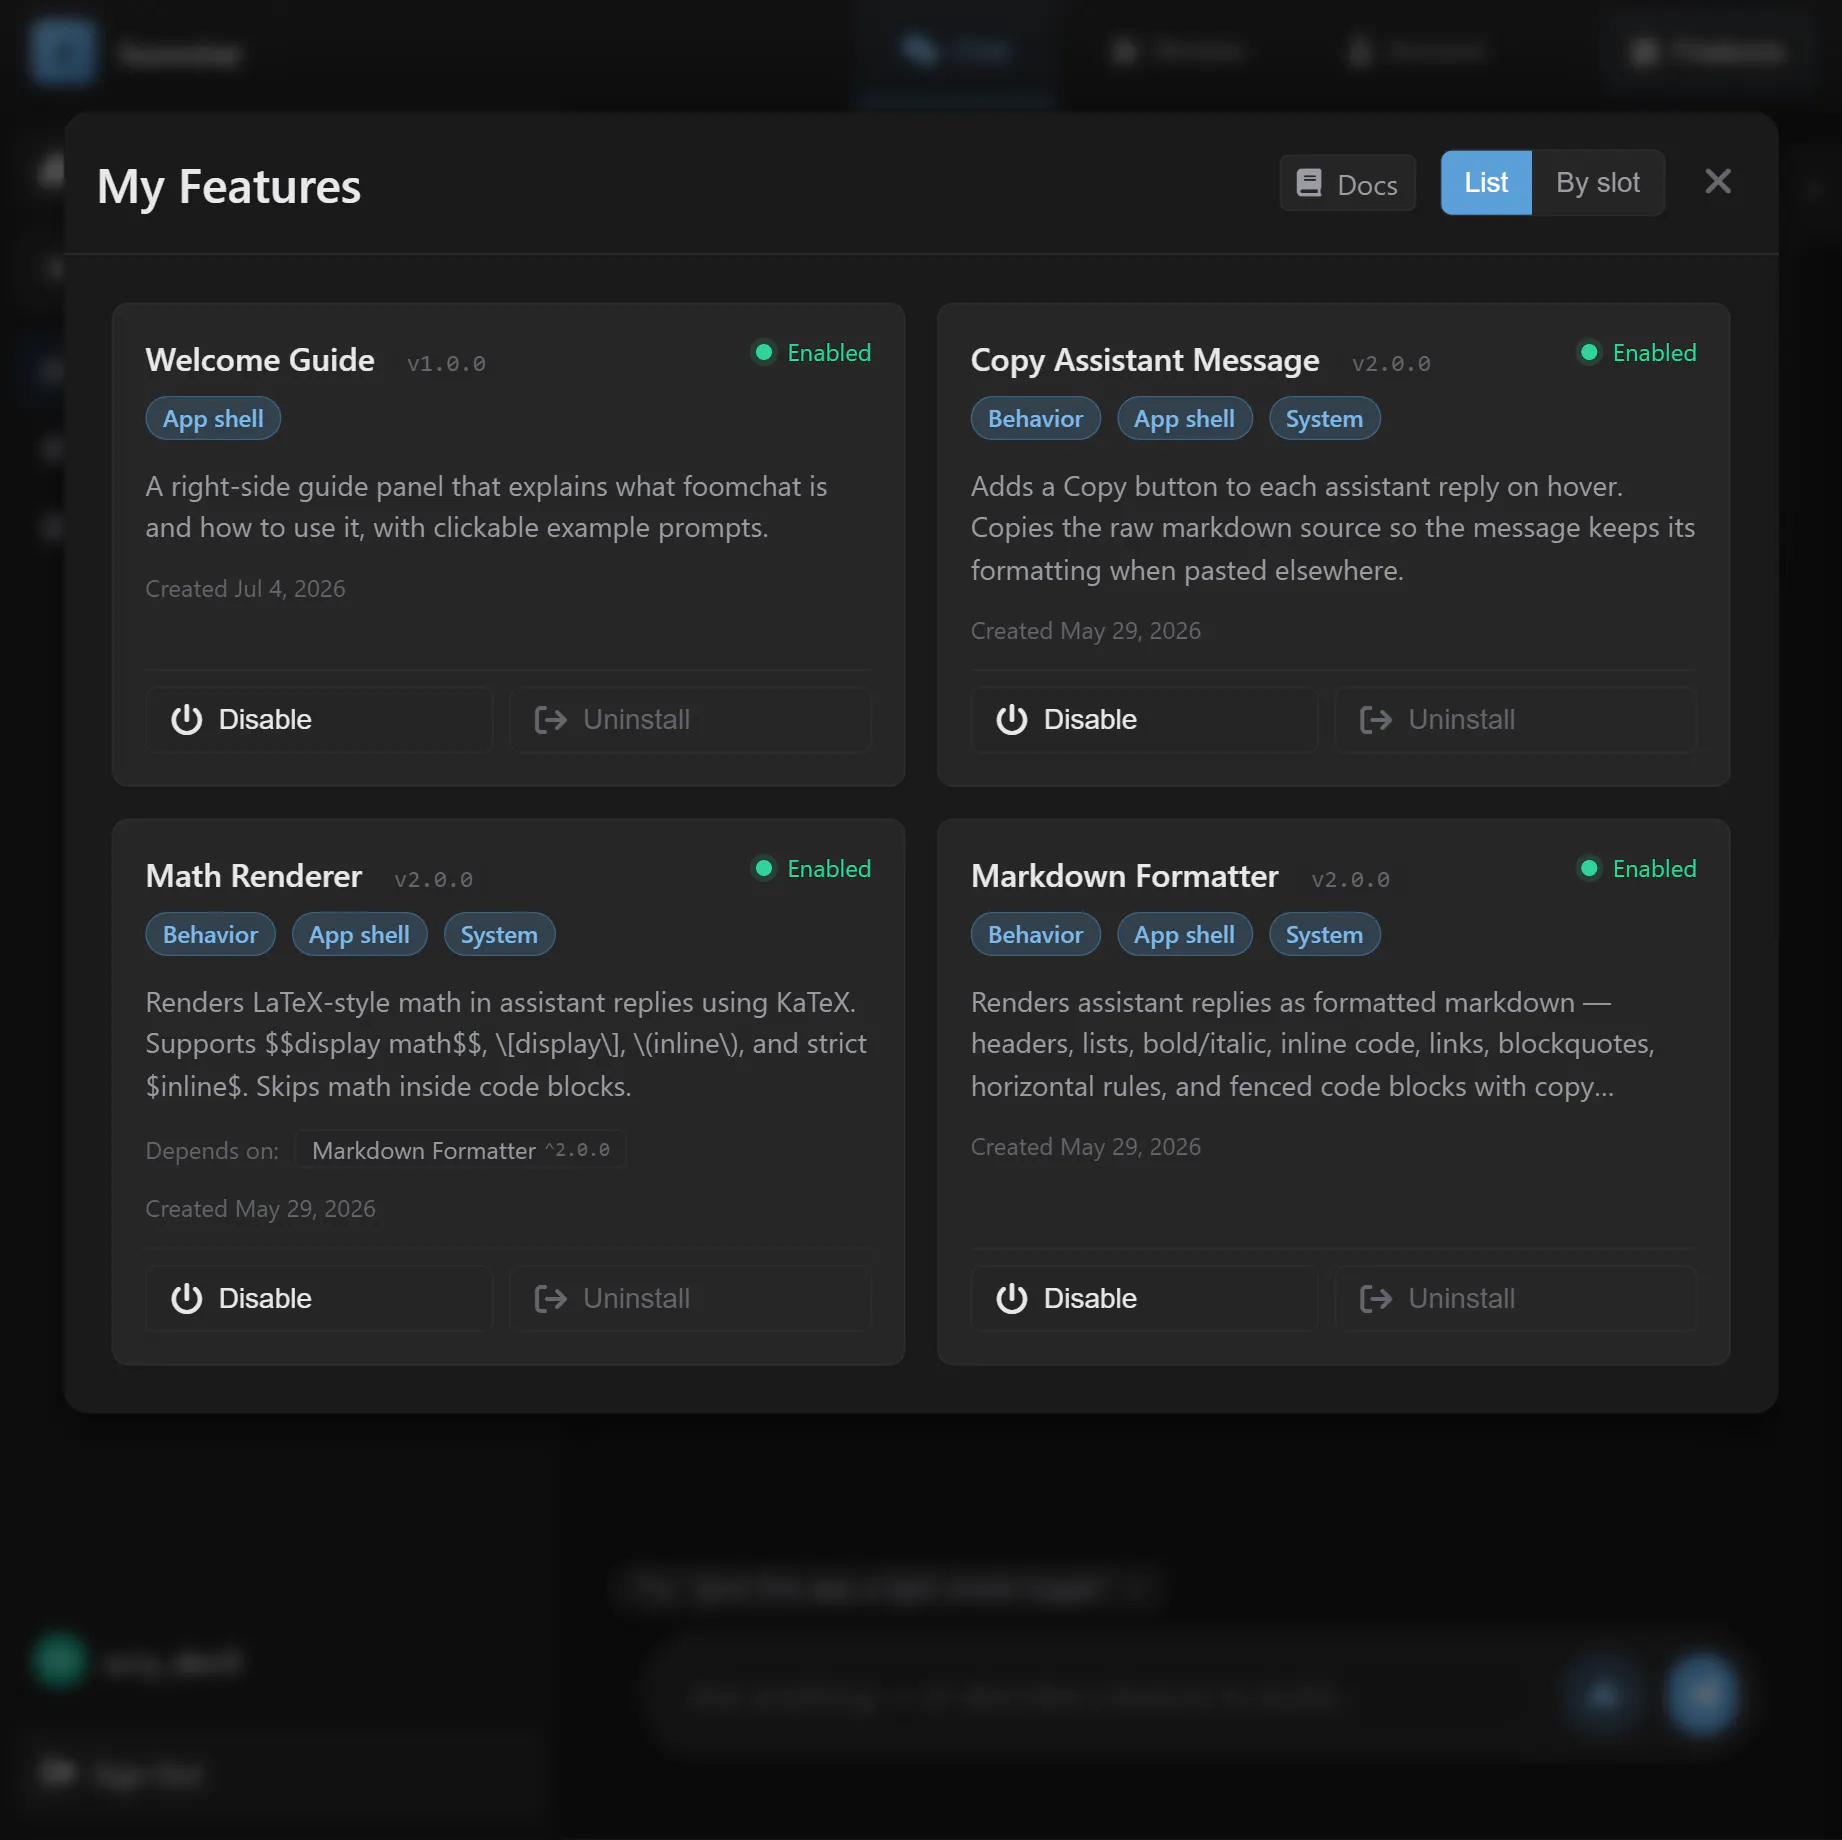1842x1840 pixels.
Task: Click Behavior tag on Markdown Formatter card
Action: tap(1035, 935)
